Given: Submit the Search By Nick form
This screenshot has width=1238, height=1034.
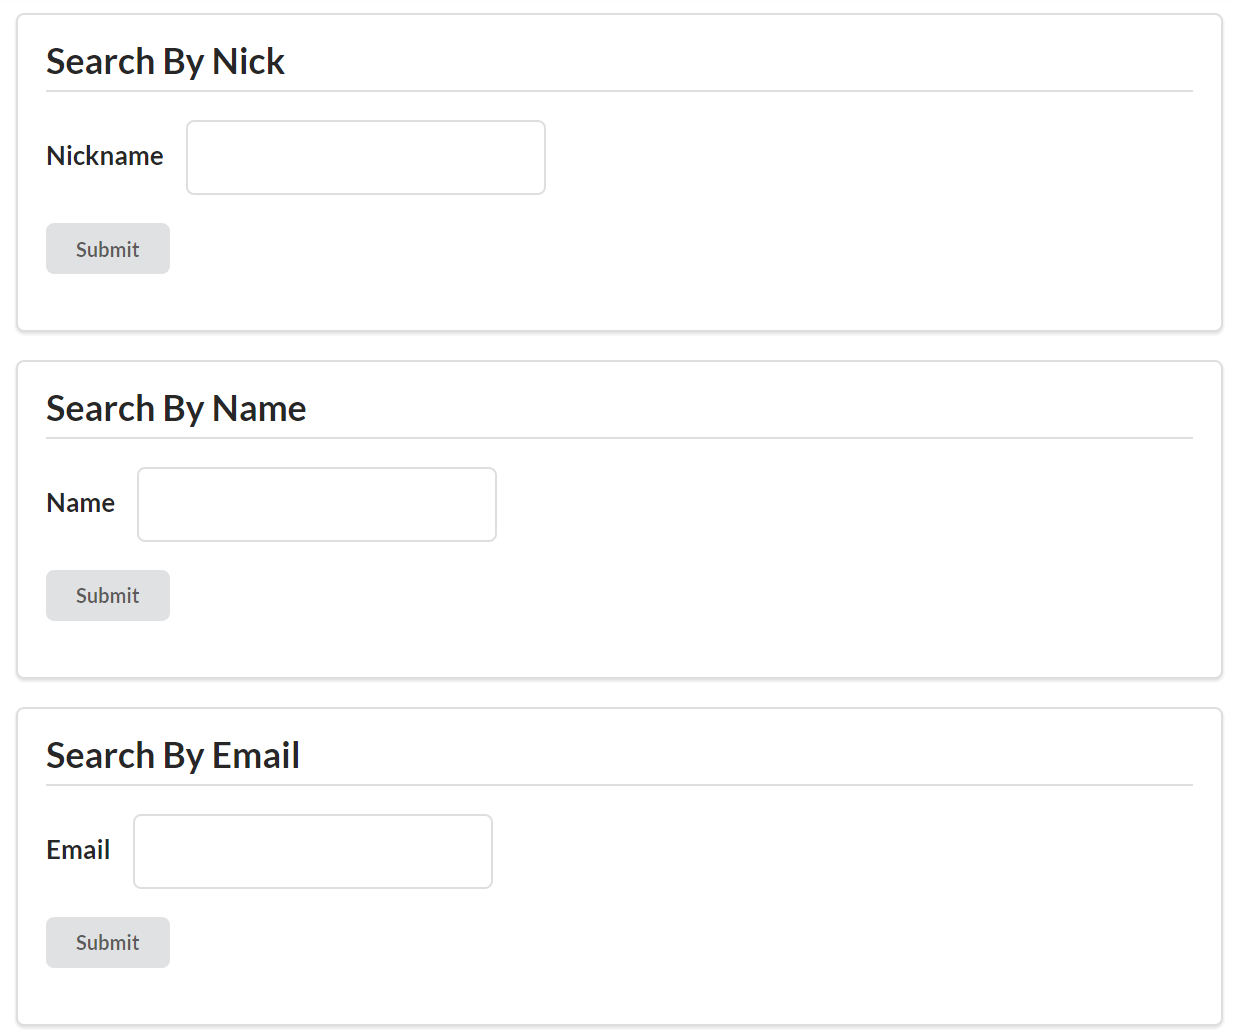Looking at the screenshot, I should [x=108, y=249].
